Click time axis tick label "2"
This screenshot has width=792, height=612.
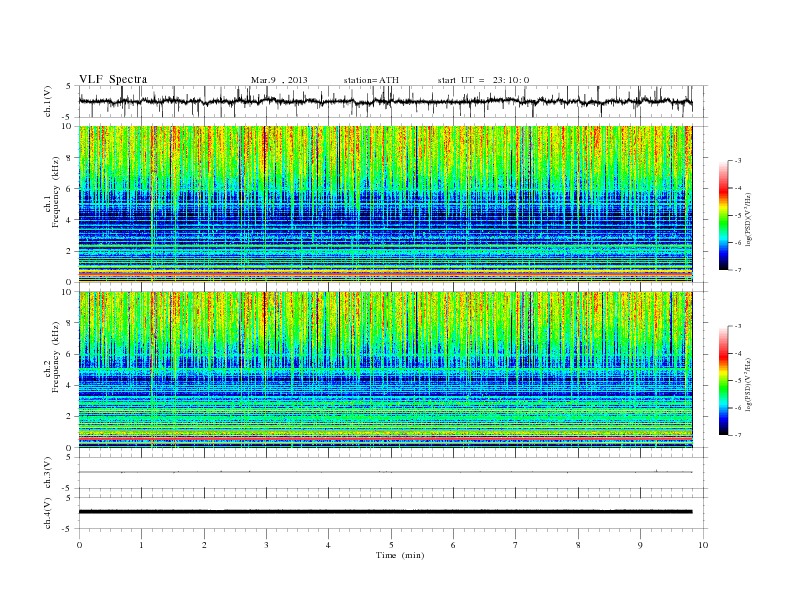tap(204, 545)
